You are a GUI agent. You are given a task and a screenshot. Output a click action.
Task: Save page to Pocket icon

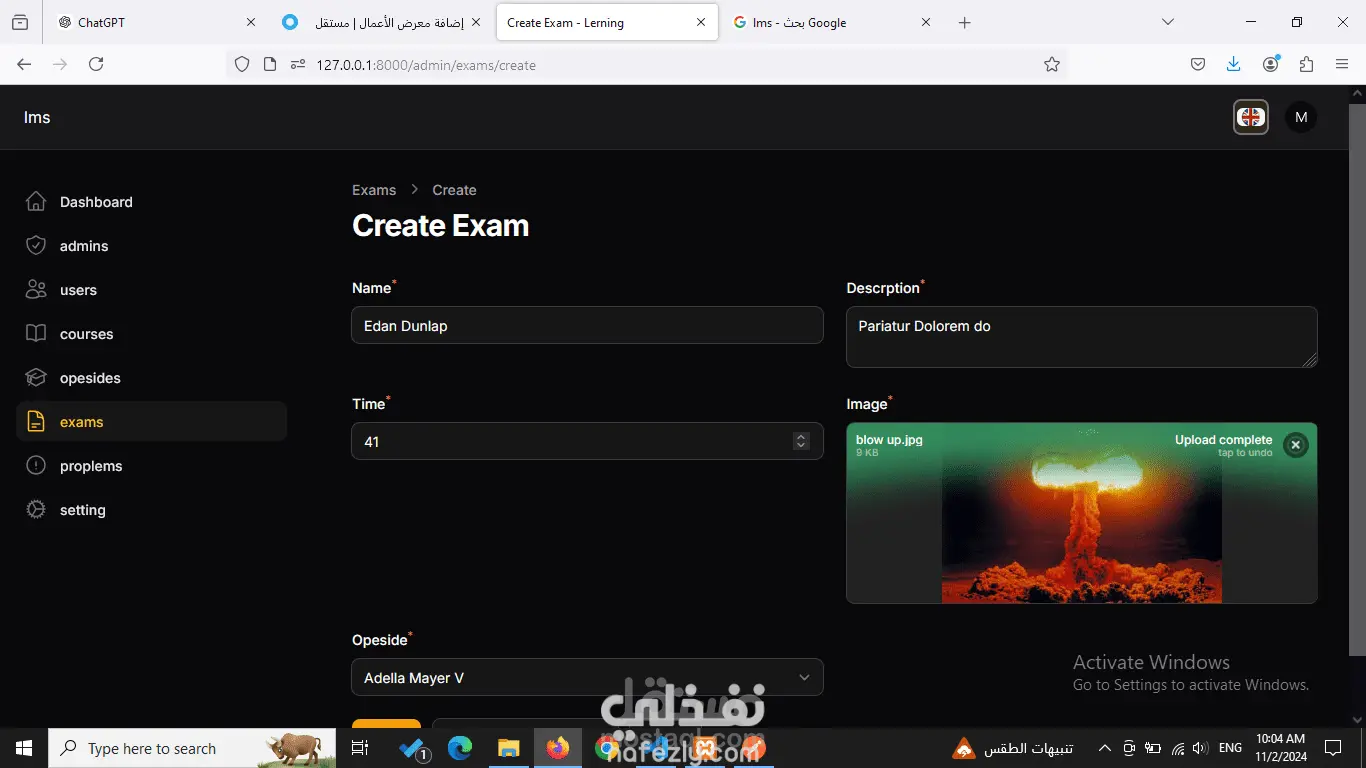coord(1198,65)
